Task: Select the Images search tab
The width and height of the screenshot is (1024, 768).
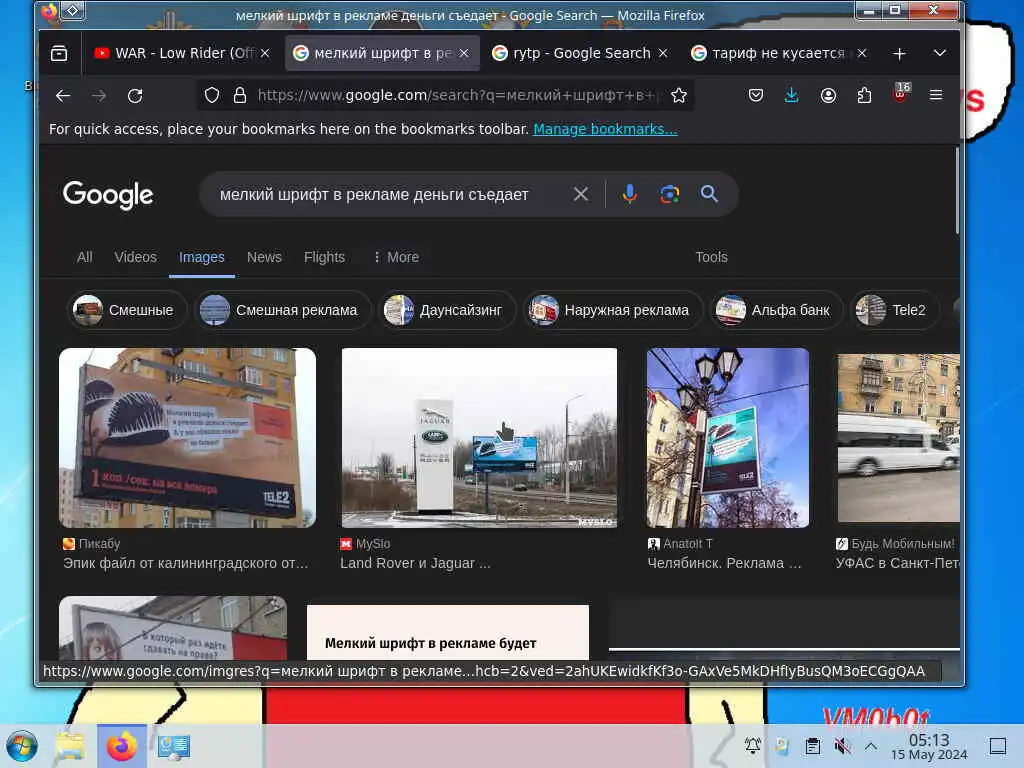Action: pos(202,257)
